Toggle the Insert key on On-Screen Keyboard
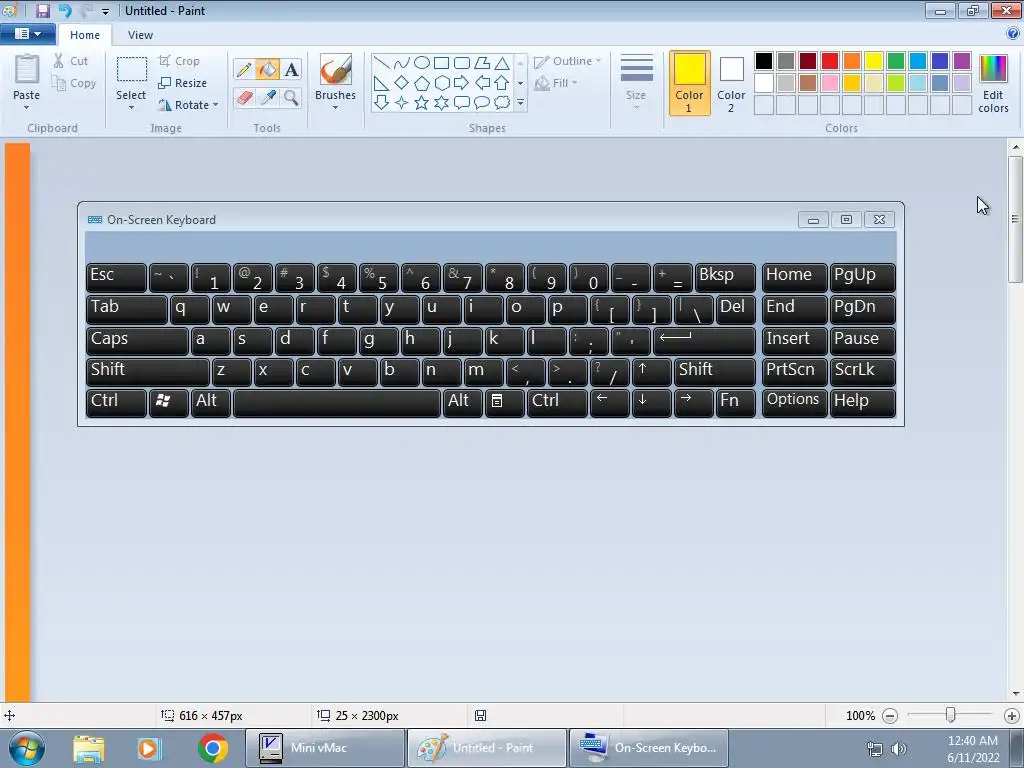Viewport: 1024px width, 768px height. [x=794, y=340]
